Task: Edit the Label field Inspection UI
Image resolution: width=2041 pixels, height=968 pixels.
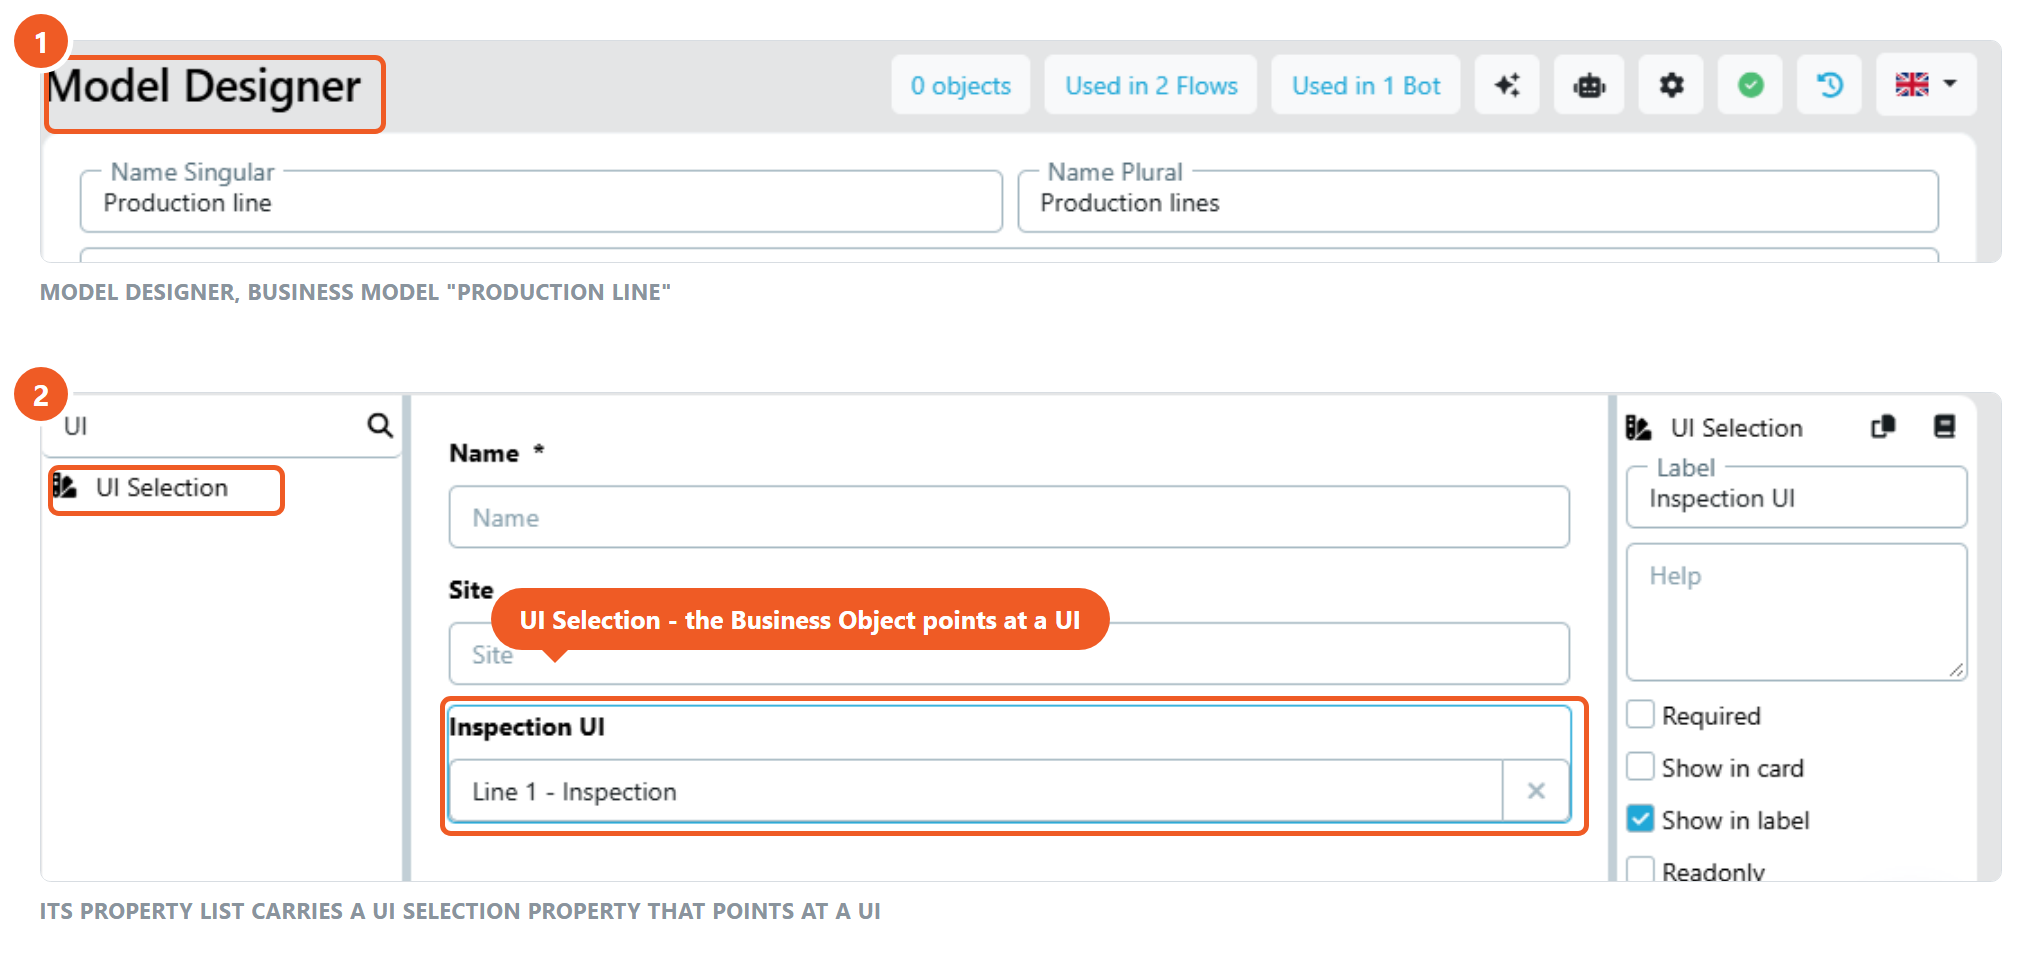Action: 1796,498
